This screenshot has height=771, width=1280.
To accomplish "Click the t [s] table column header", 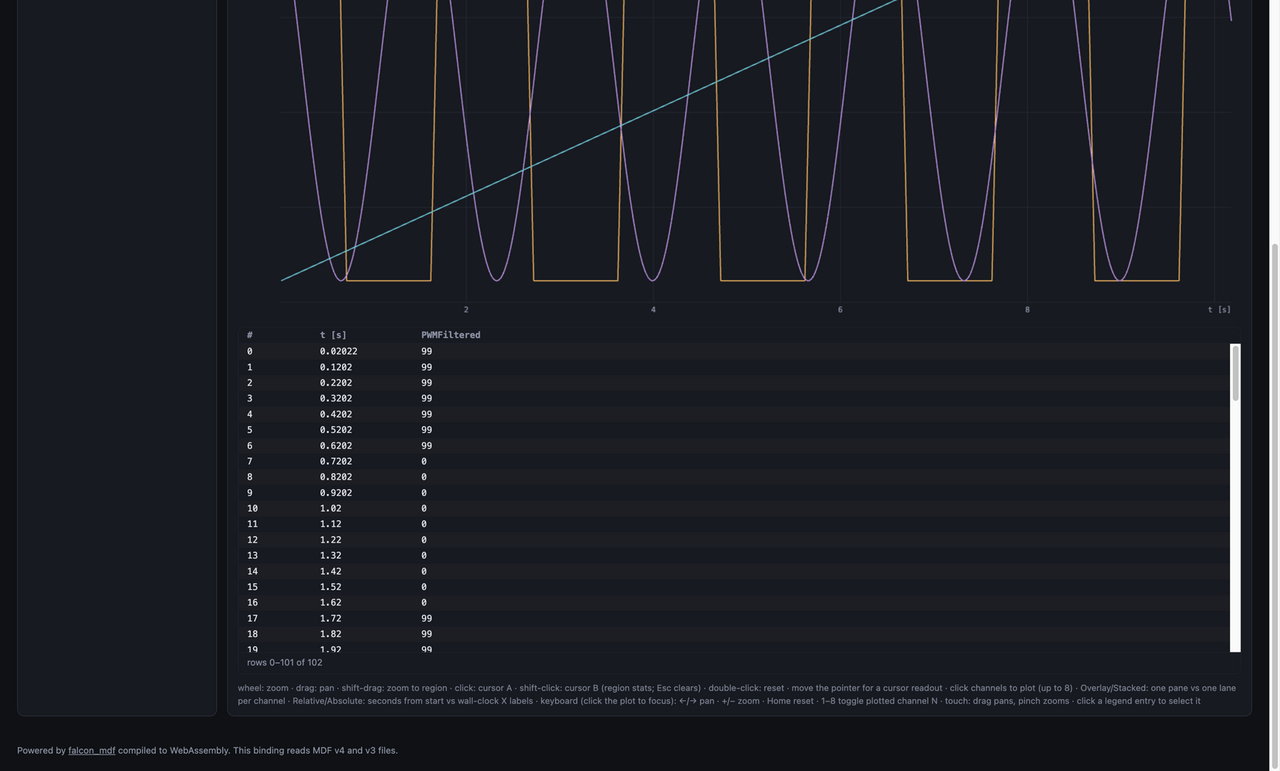I will click(x=333, y=335).
